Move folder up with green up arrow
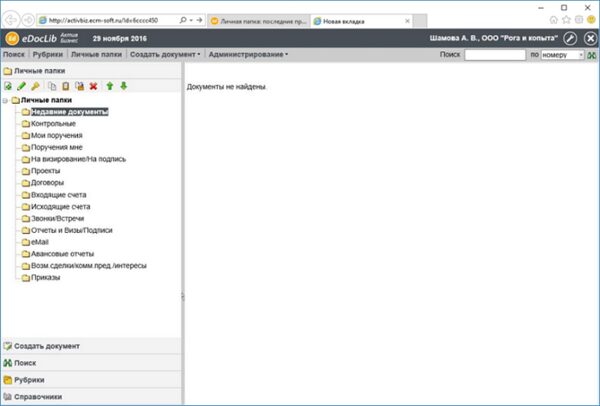The height and width of the screenshot is (406, 600). click(x=110, y=86)
